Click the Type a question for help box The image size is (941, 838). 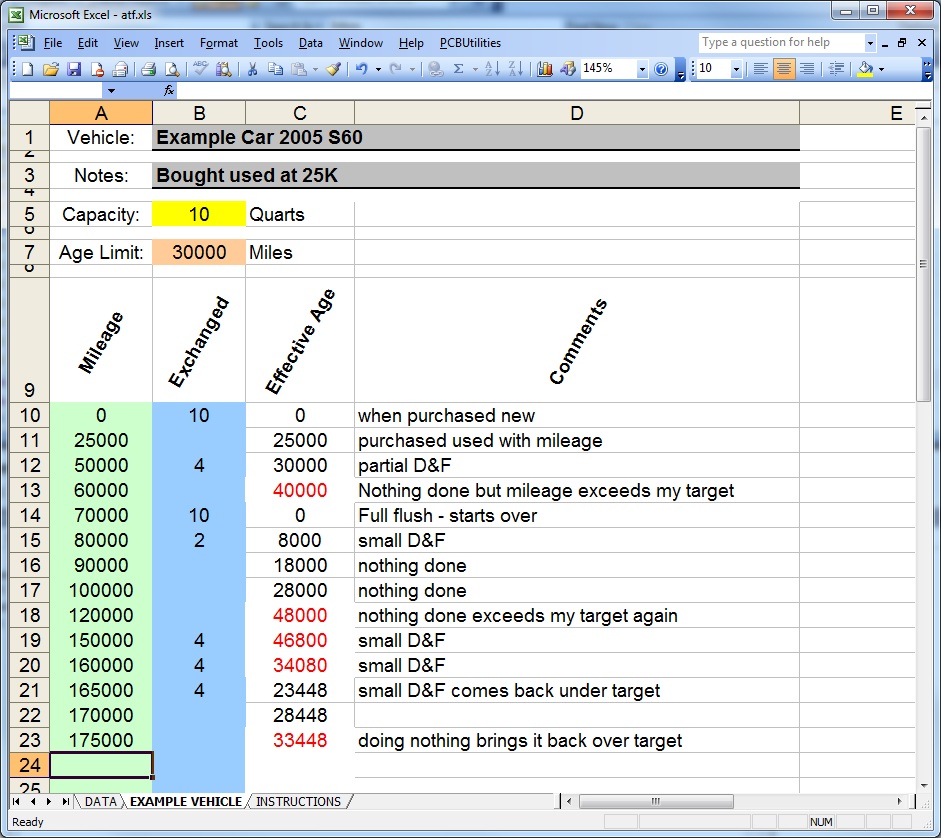click(x=780, y=43)
